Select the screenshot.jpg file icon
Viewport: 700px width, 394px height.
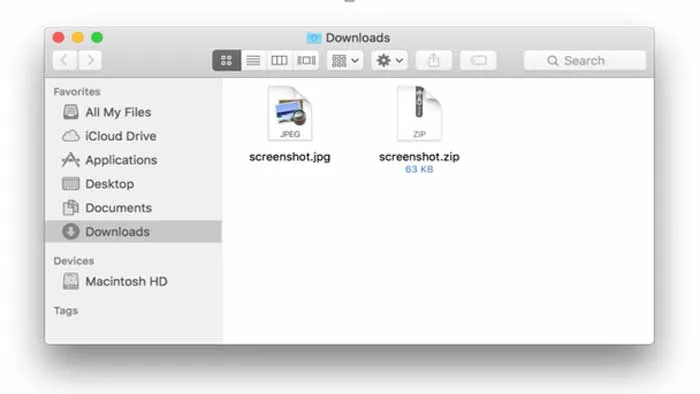tap(290, 113)
